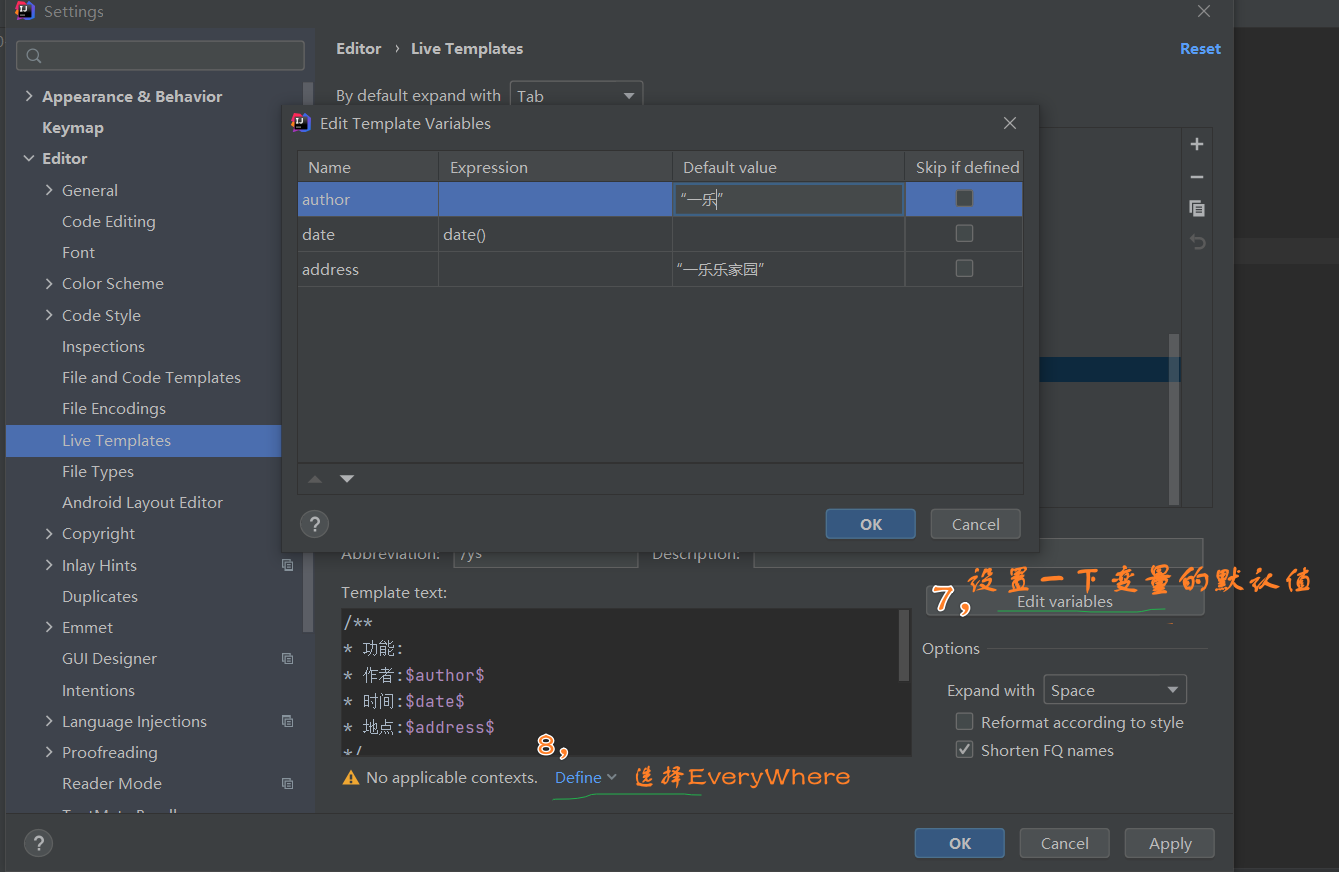The height and width of the screenshot is (872, 1339).
Task: Select the address variable row name
Action: pos(331,269)
